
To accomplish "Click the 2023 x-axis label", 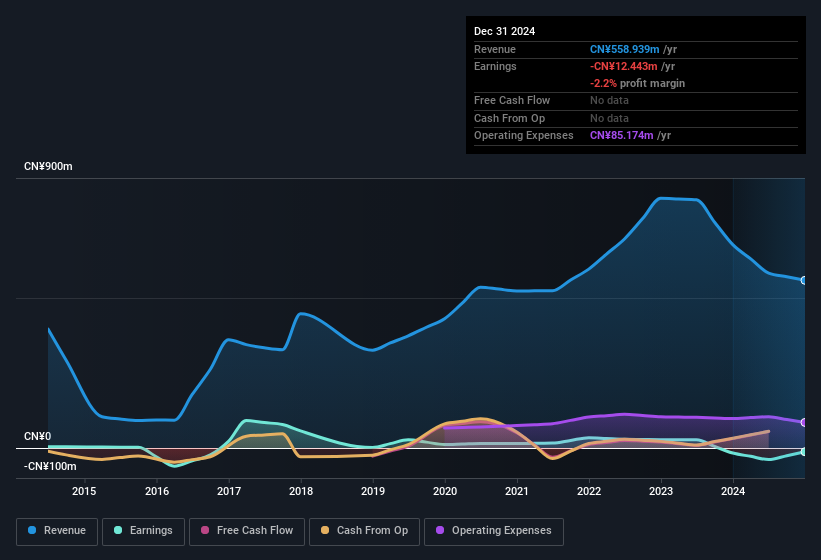I will pos(661,491).
